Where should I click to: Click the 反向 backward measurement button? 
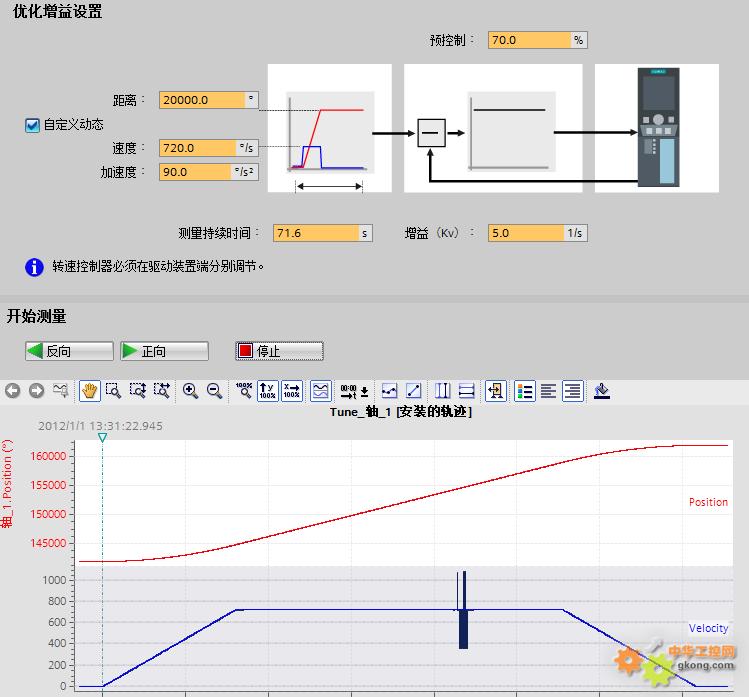pos(69,351)
